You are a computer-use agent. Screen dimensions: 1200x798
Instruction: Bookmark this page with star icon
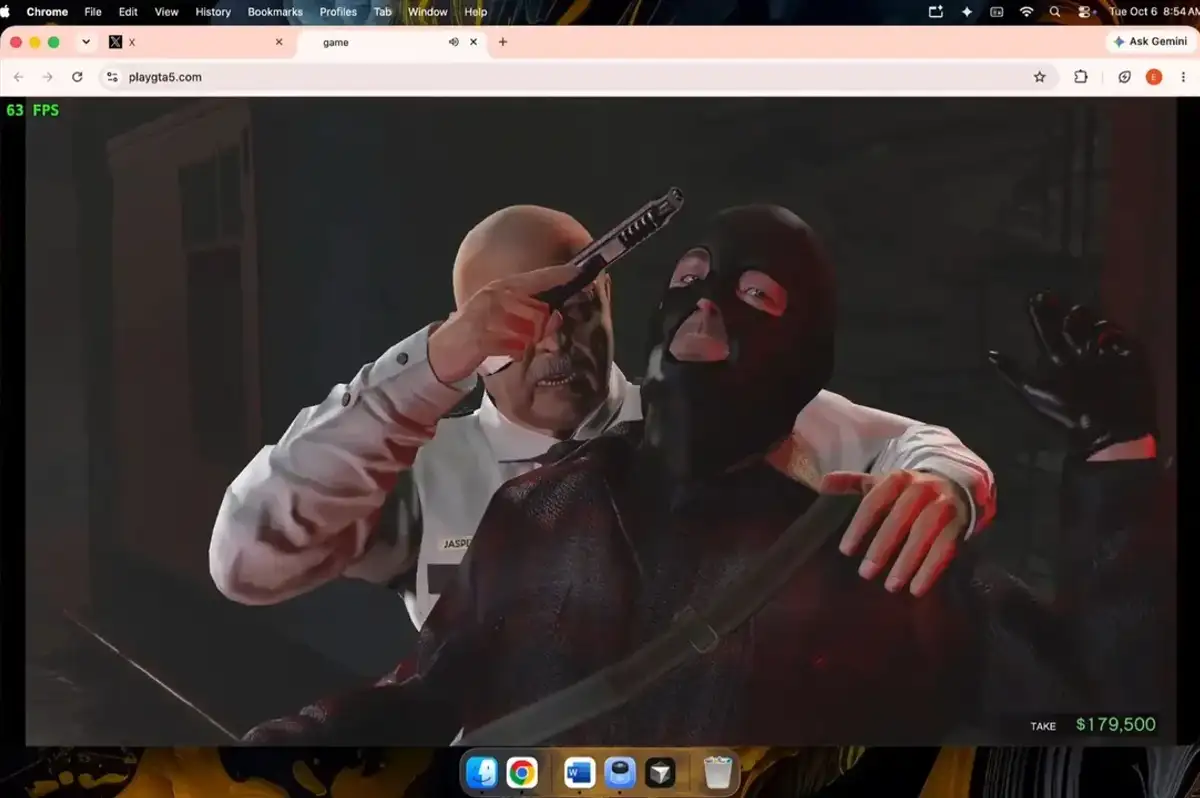click(x=1039, y=77)
